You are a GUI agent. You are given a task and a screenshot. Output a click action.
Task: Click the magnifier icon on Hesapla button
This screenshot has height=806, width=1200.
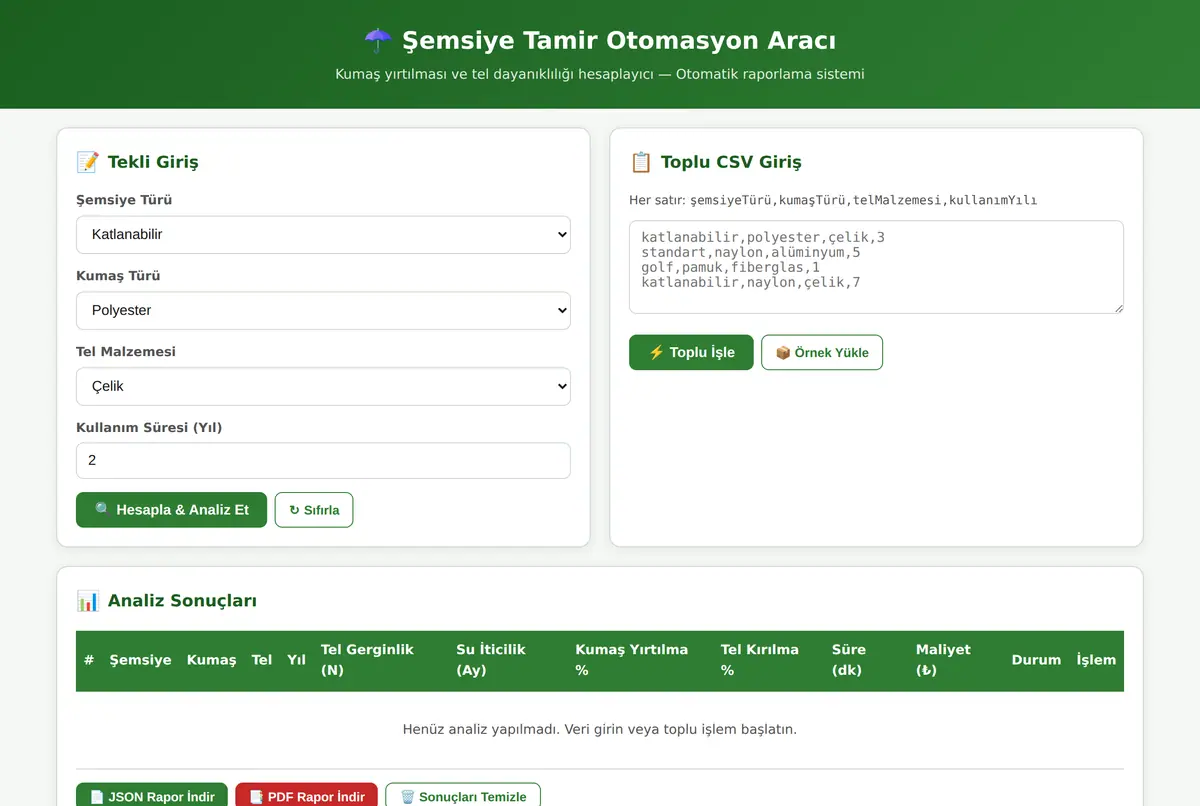(x=103, y=510)
